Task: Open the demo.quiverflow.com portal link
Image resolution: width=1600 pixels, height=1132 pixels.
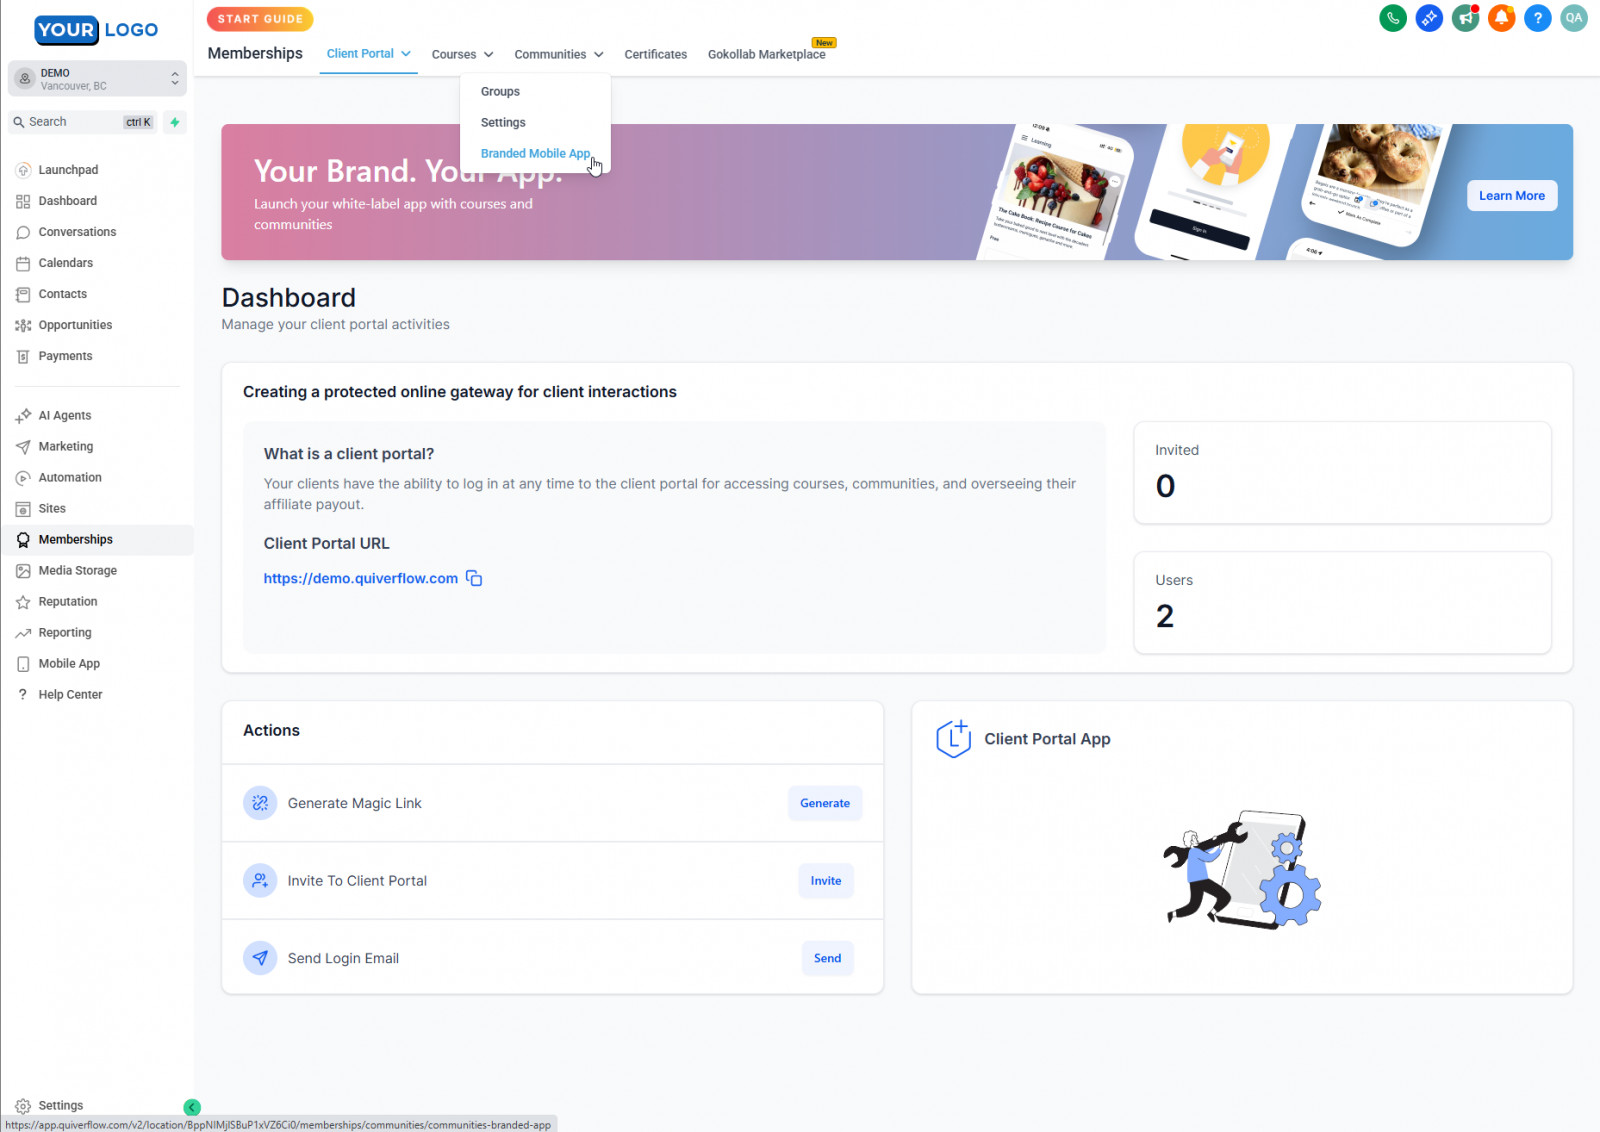Action: pyautogui.click(x=360, y=579)
